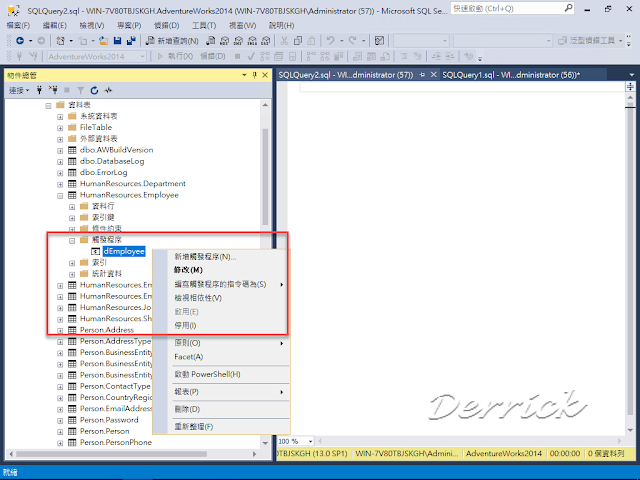Click Object Explorer vertical scrollbar thumb

coord(265,176)
